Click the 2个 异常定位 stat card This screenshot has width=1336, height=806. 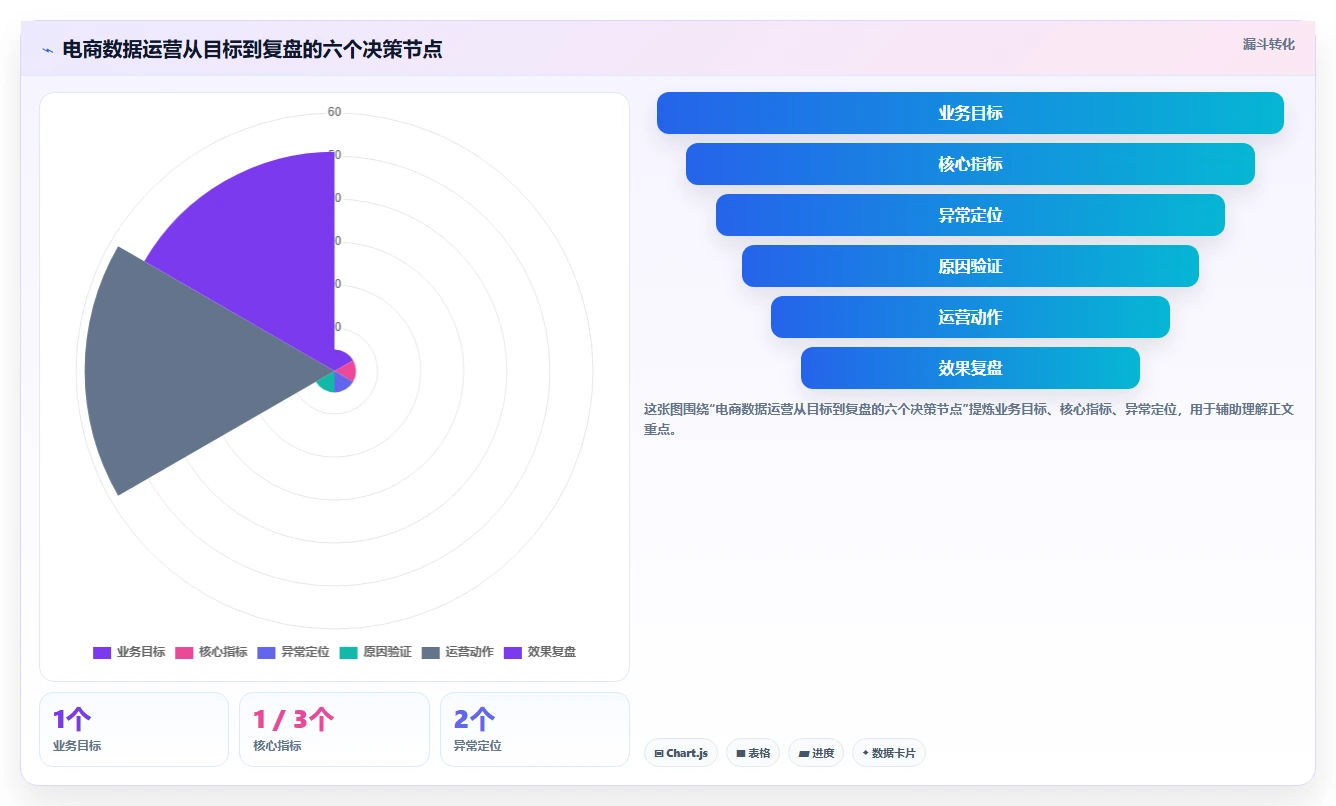pyautogui.click(x=535, y=729)
